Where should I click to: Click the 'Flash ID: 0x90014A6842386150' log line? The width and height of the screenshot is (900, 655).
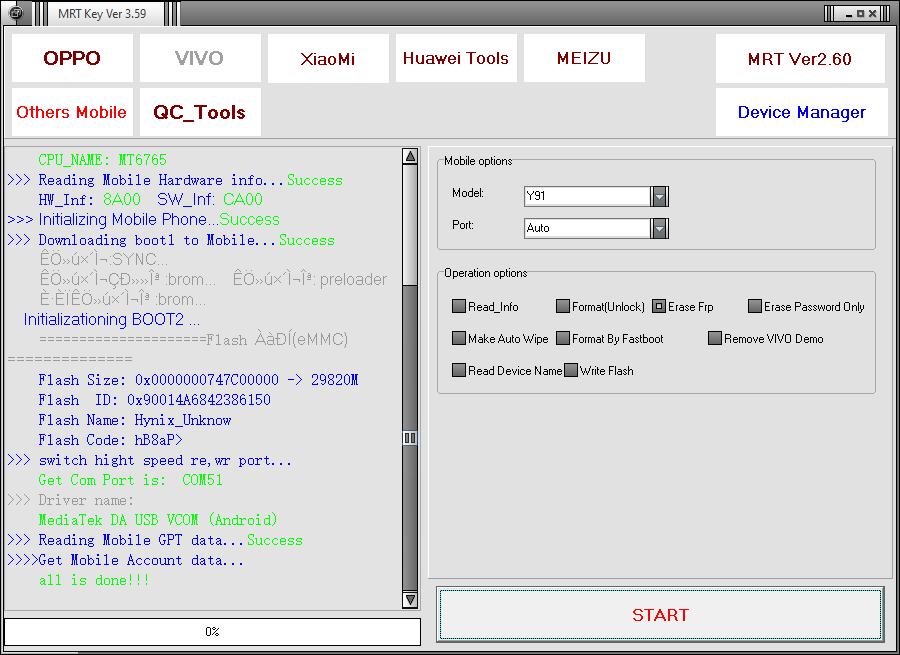154,400
